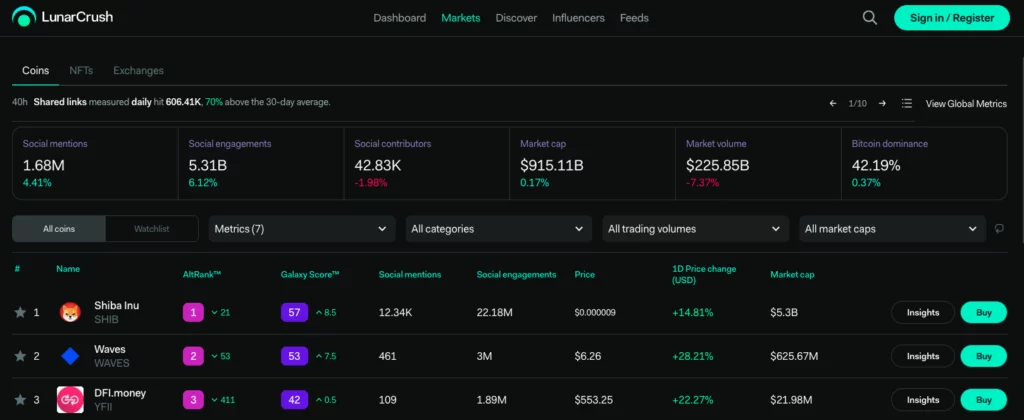Click the DFI.money coin logo
Screen dimensions: 1024x420
coord(70,400)
